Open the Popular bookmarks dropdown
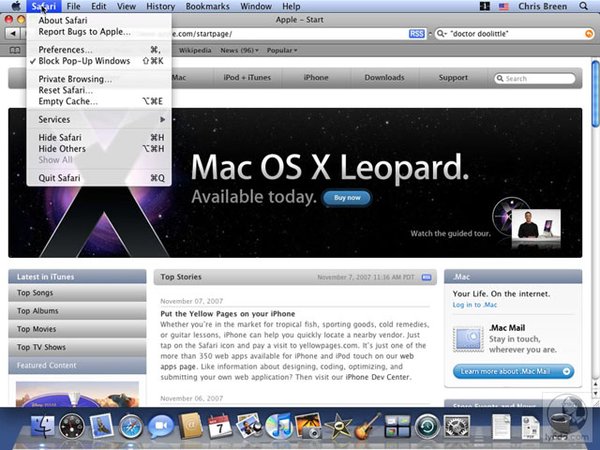The height and width of the screenshot is (450, 600). pos(282,50)
